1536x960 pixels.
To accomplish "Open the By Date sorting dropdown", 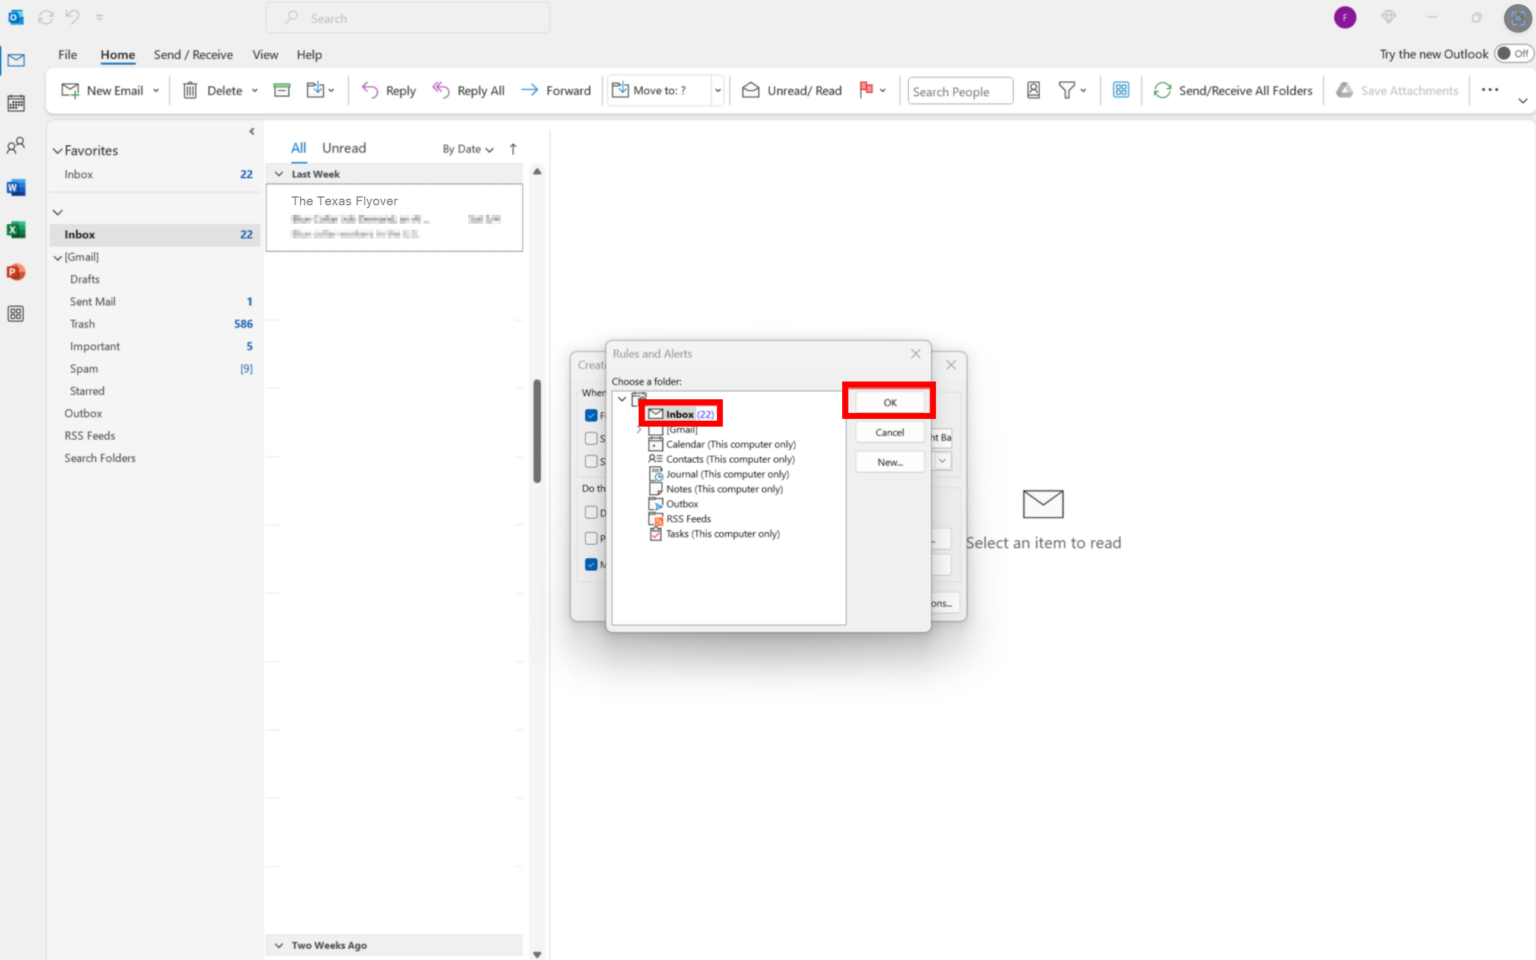I will (468, 148).
